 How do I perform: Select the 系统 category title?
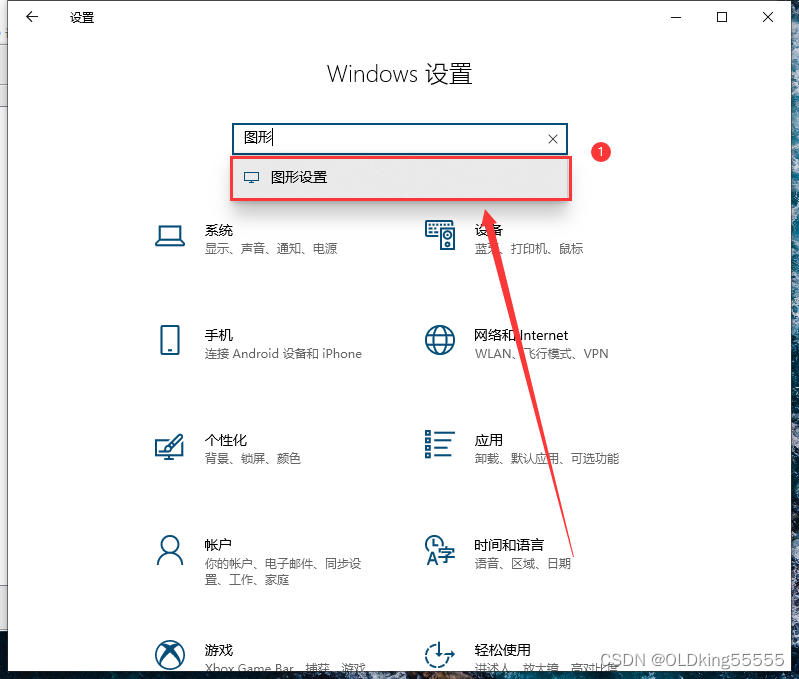pyautogui.click(x=219, y=230)
